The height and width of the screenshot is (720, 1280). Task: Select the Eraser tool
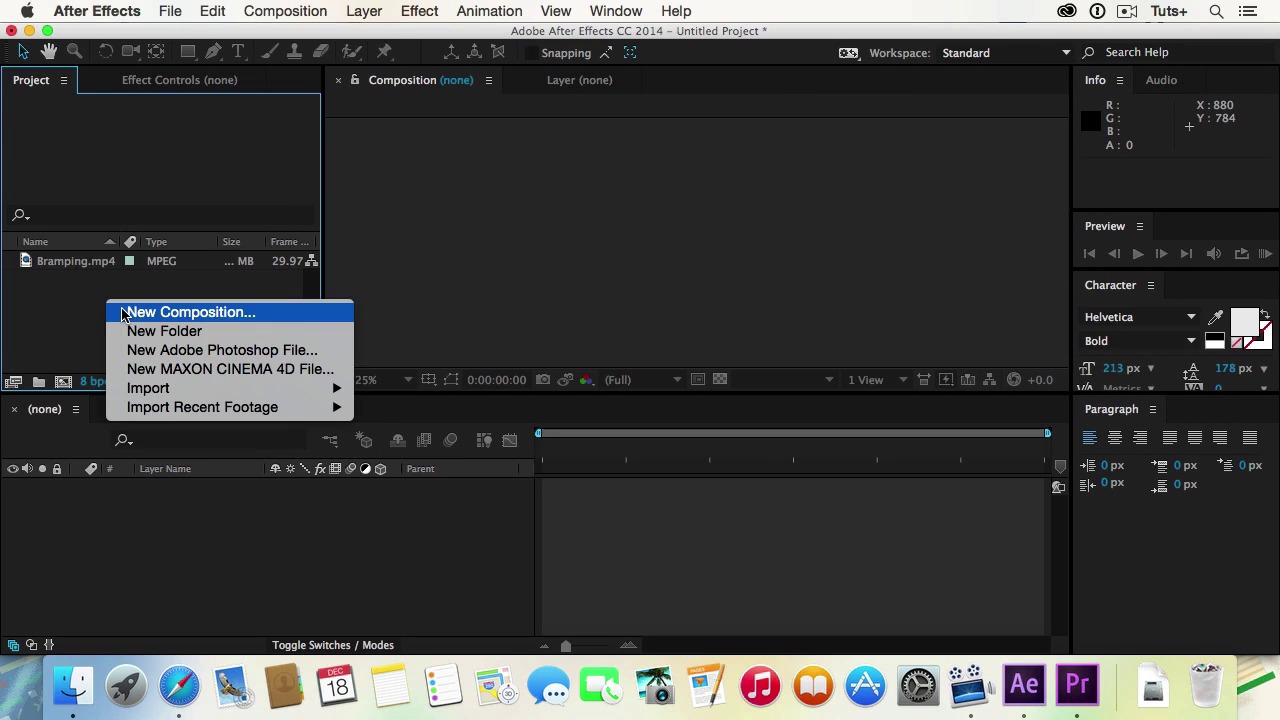[321, 52]
